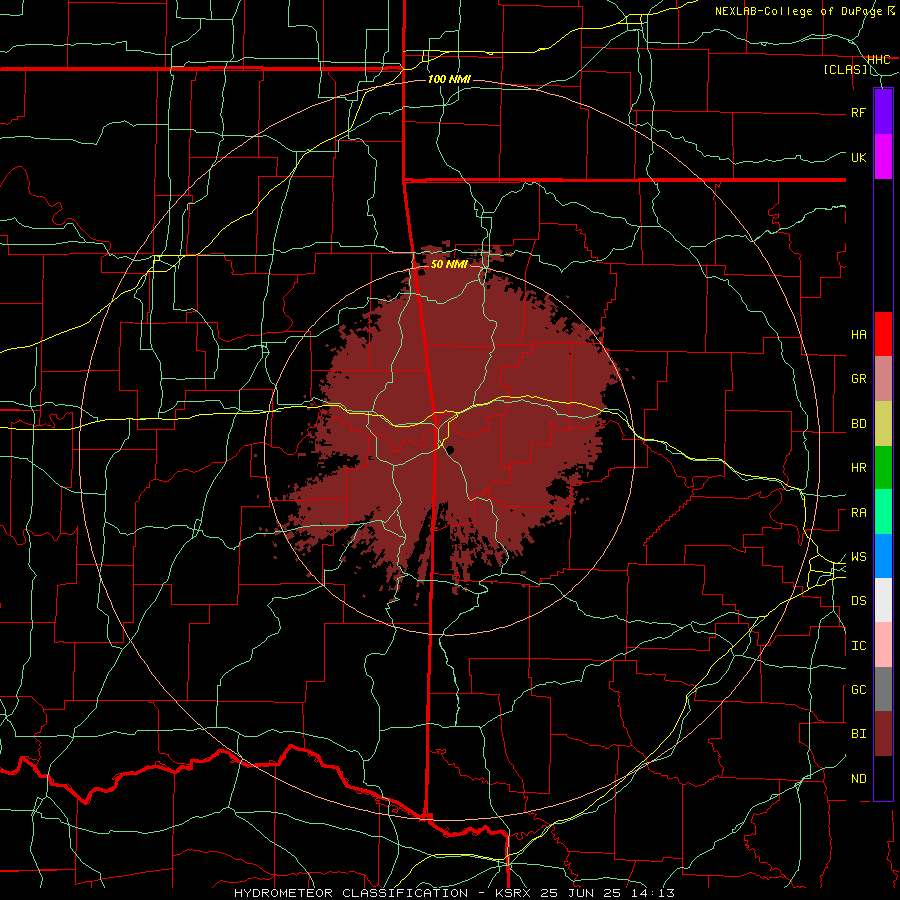Pick the yellow BD legend swatch

pyautogui.click(x=883, y=424)
